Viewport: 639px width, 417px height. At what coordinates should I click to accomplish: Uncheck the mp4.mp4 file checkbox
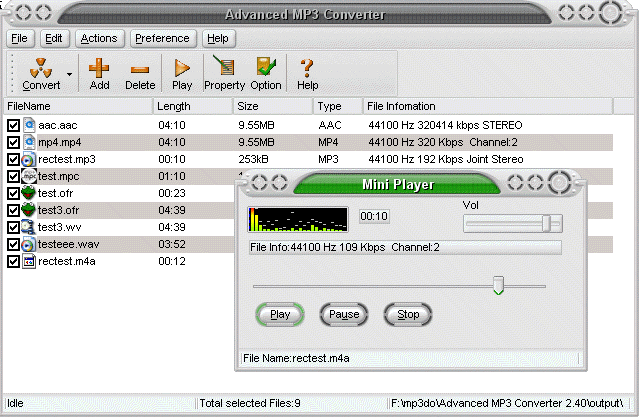tap(13, 142)
